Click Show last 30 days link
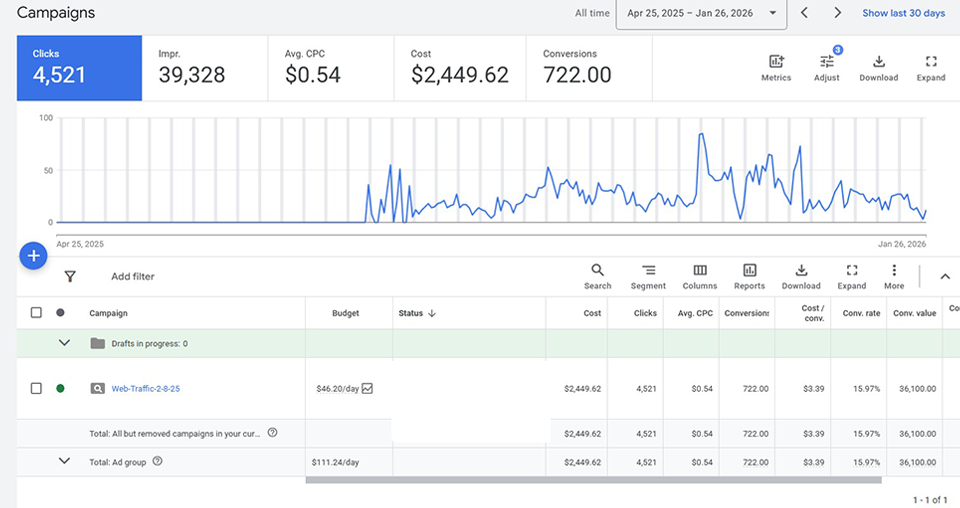The image size is (960, 508). point(904,13)
